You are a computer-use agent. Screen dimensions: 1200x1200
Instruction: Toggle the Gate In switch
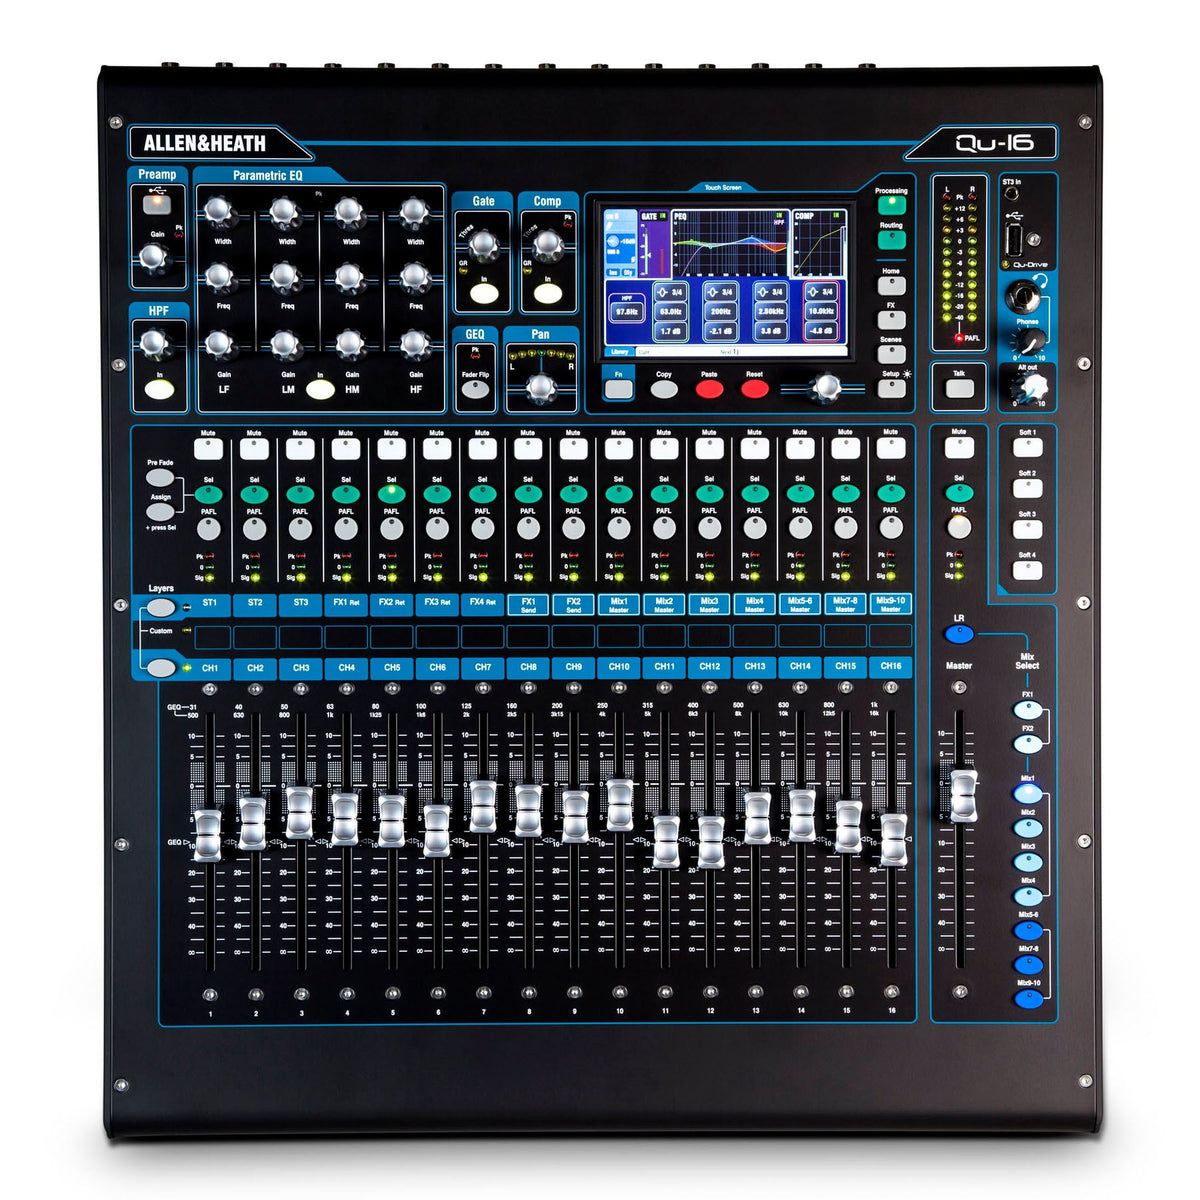(484, 294)
